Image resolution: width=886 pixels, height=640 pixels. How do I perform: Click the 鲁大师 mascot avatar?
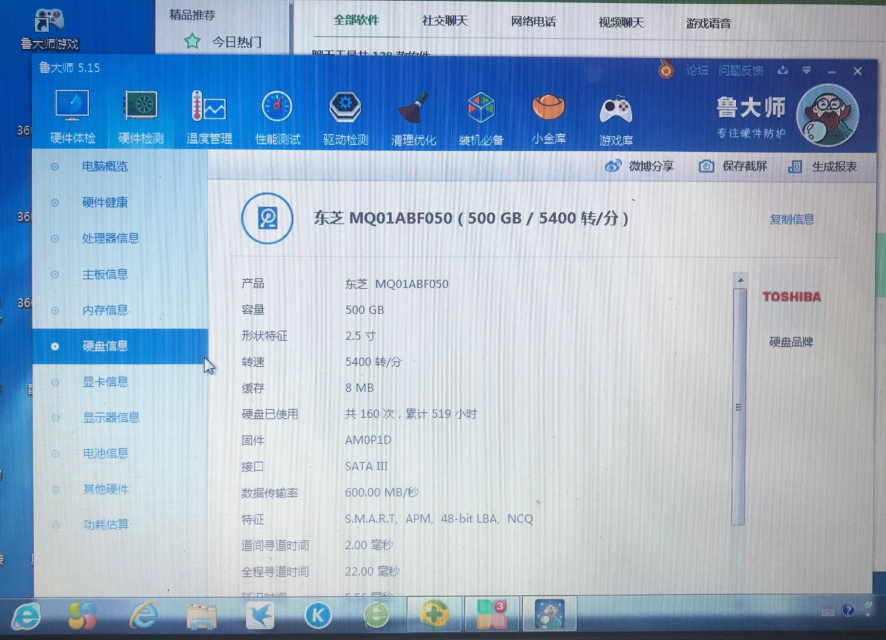[x=827, y=115]
